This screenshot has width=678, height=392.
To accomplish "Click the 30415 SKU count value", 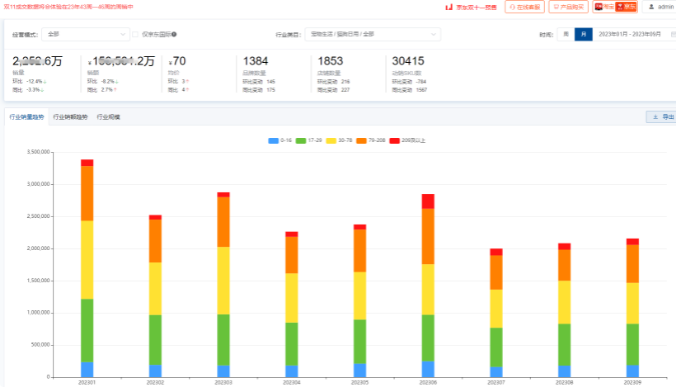I will point(408,61).
